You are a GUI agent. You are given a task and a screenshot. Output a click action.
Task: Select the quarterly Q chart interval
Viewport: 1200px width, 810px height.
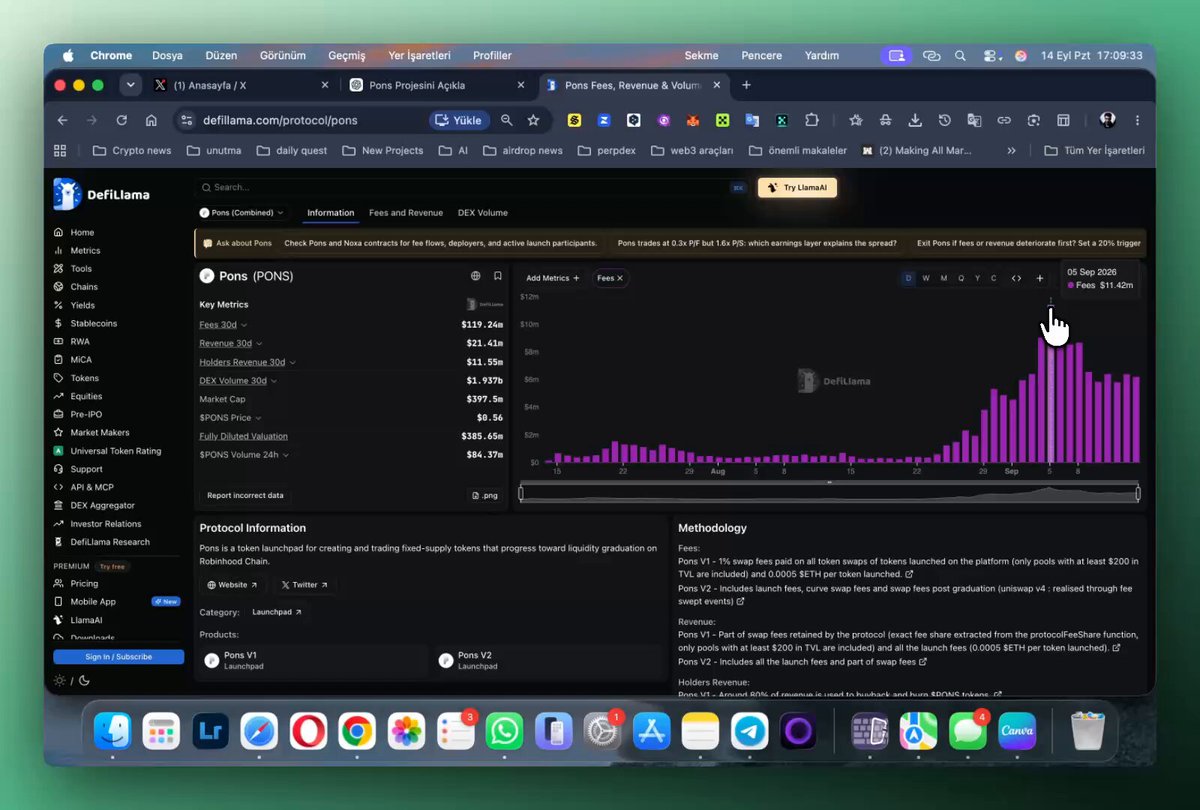961,278
